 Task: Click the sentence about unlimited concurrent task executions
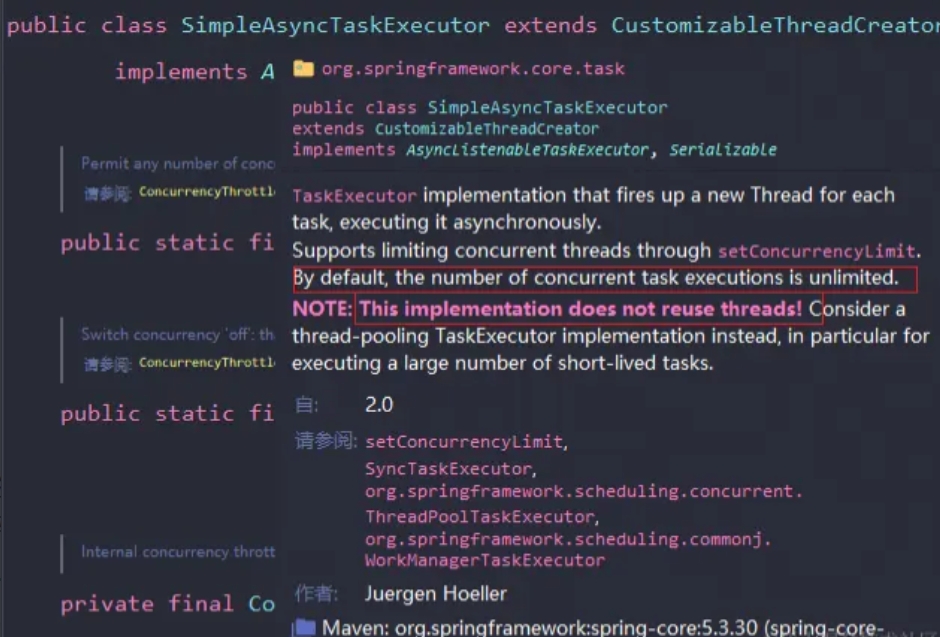click(596, 278)
